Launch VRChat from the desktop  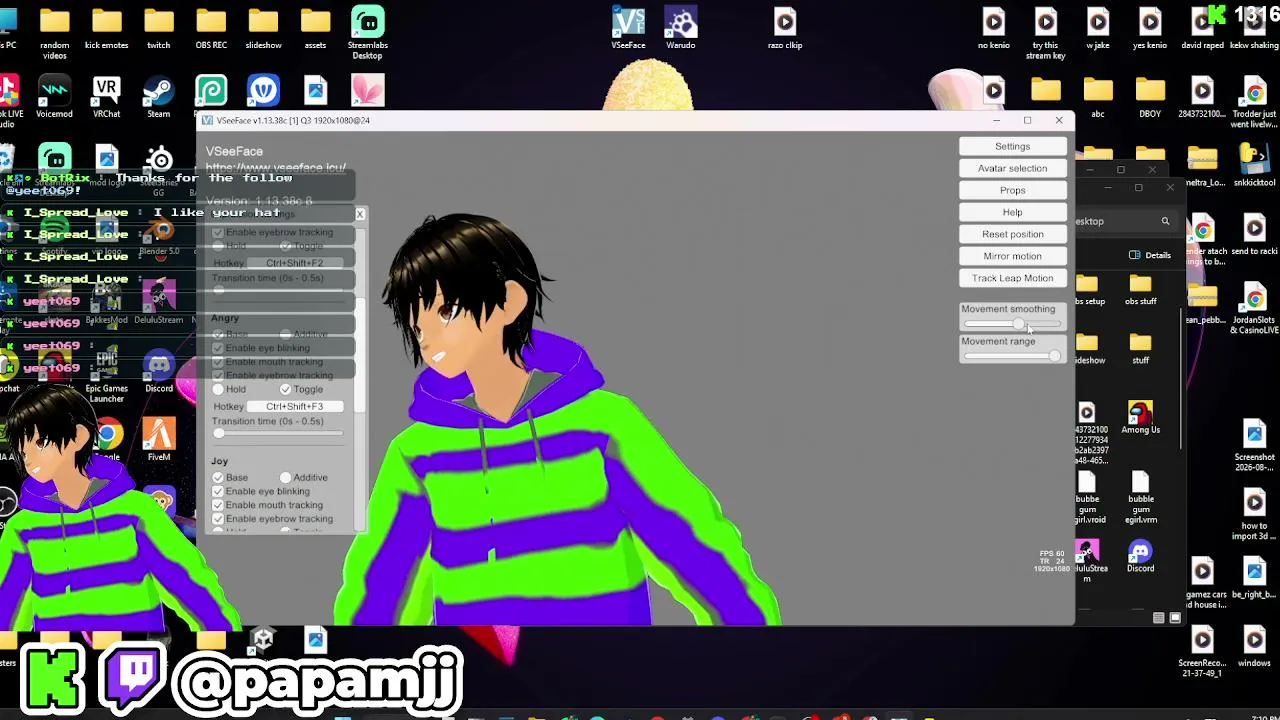point(106,98)
